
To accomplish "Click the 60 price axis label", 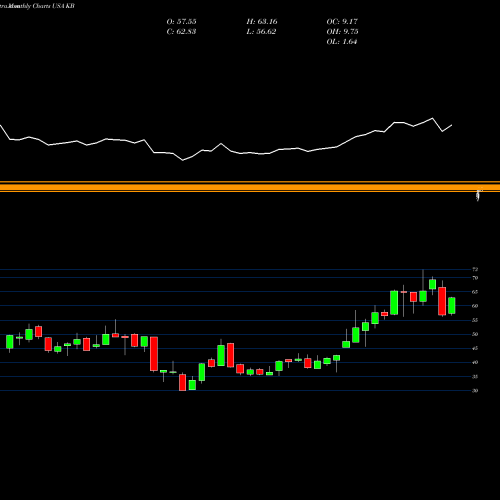I will pyautogui.click(x=475, y=306).
